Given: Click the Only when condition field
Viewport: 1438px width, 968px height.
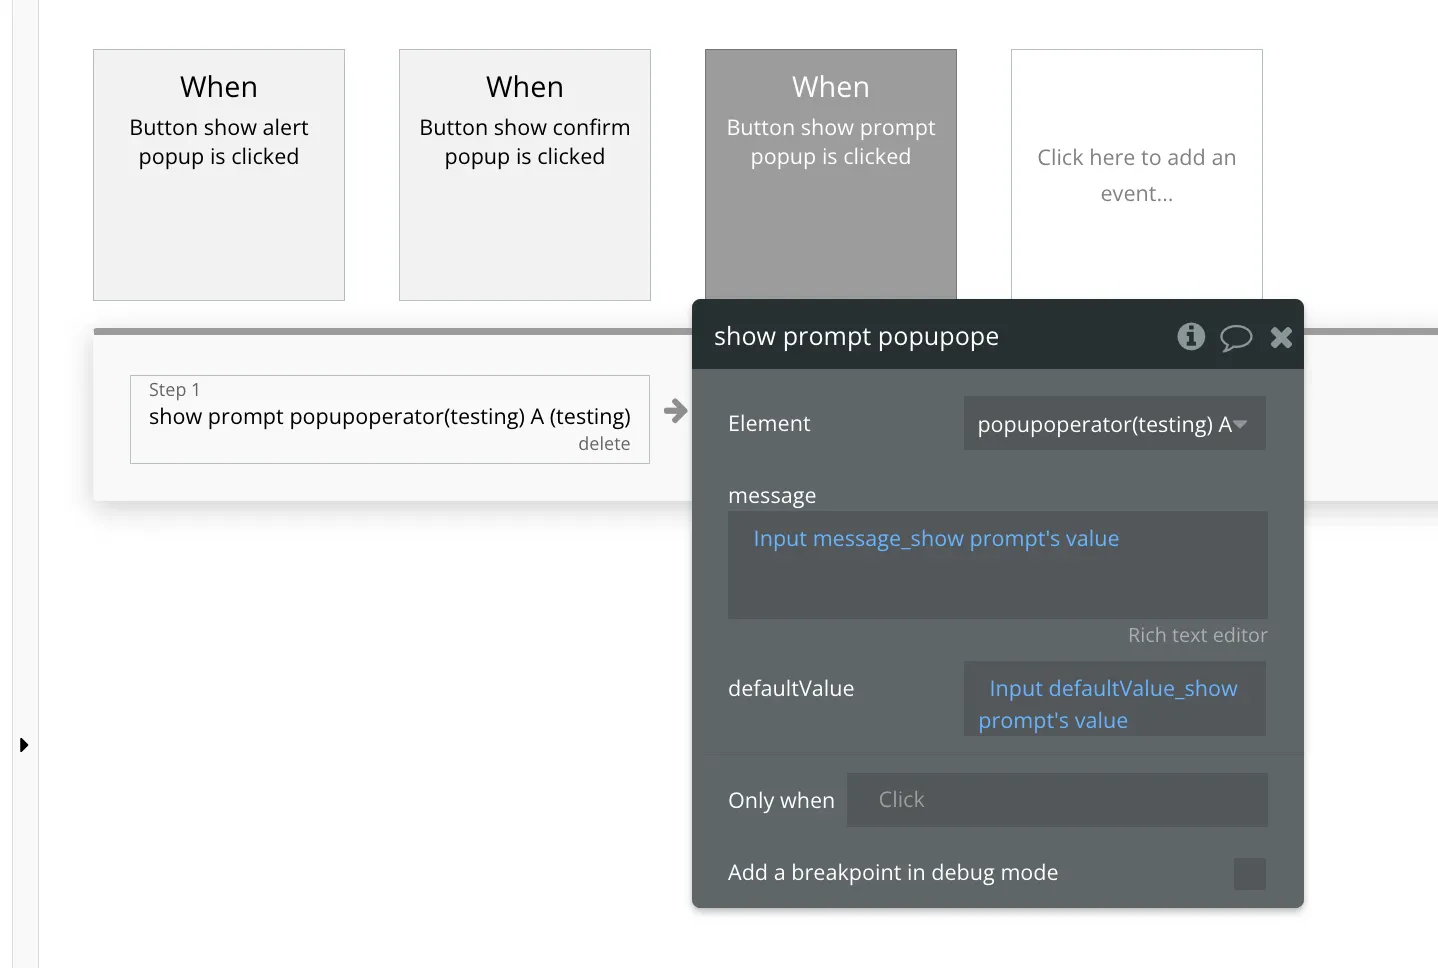Looking at the screenshot, I should click(1056, 800).
